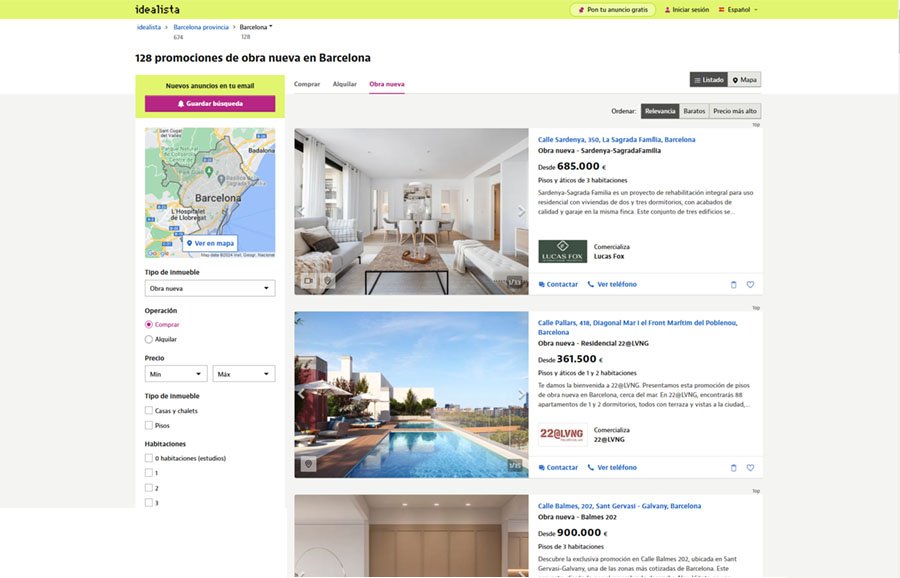Check the Pisos checkbox

pyautogui.click(x=149, y=425)
